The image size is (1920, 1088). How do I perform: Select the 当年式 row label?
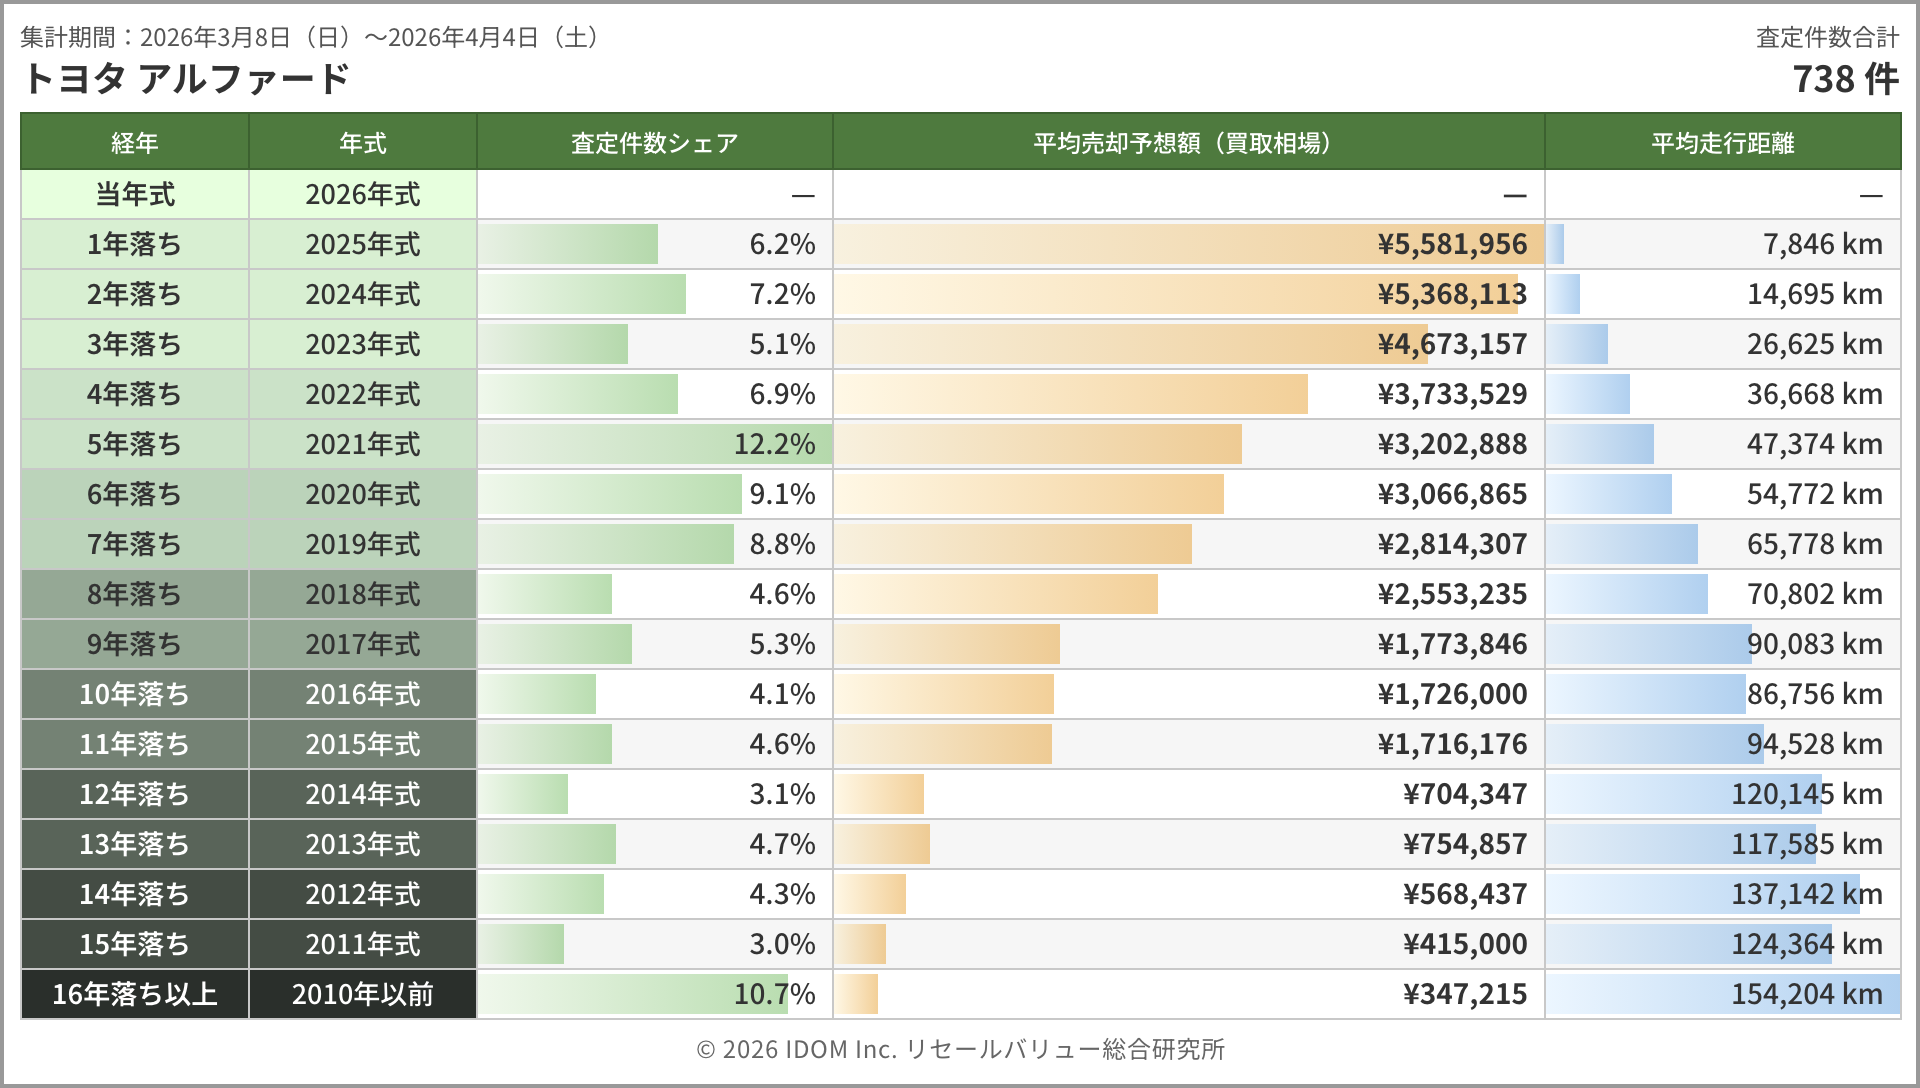[134, 194]
